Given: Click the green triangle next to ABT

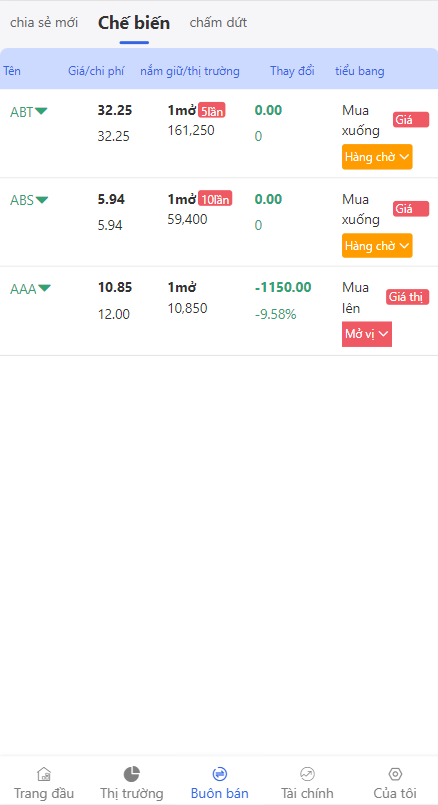Looking at the screenshot, I should (41, 111).
